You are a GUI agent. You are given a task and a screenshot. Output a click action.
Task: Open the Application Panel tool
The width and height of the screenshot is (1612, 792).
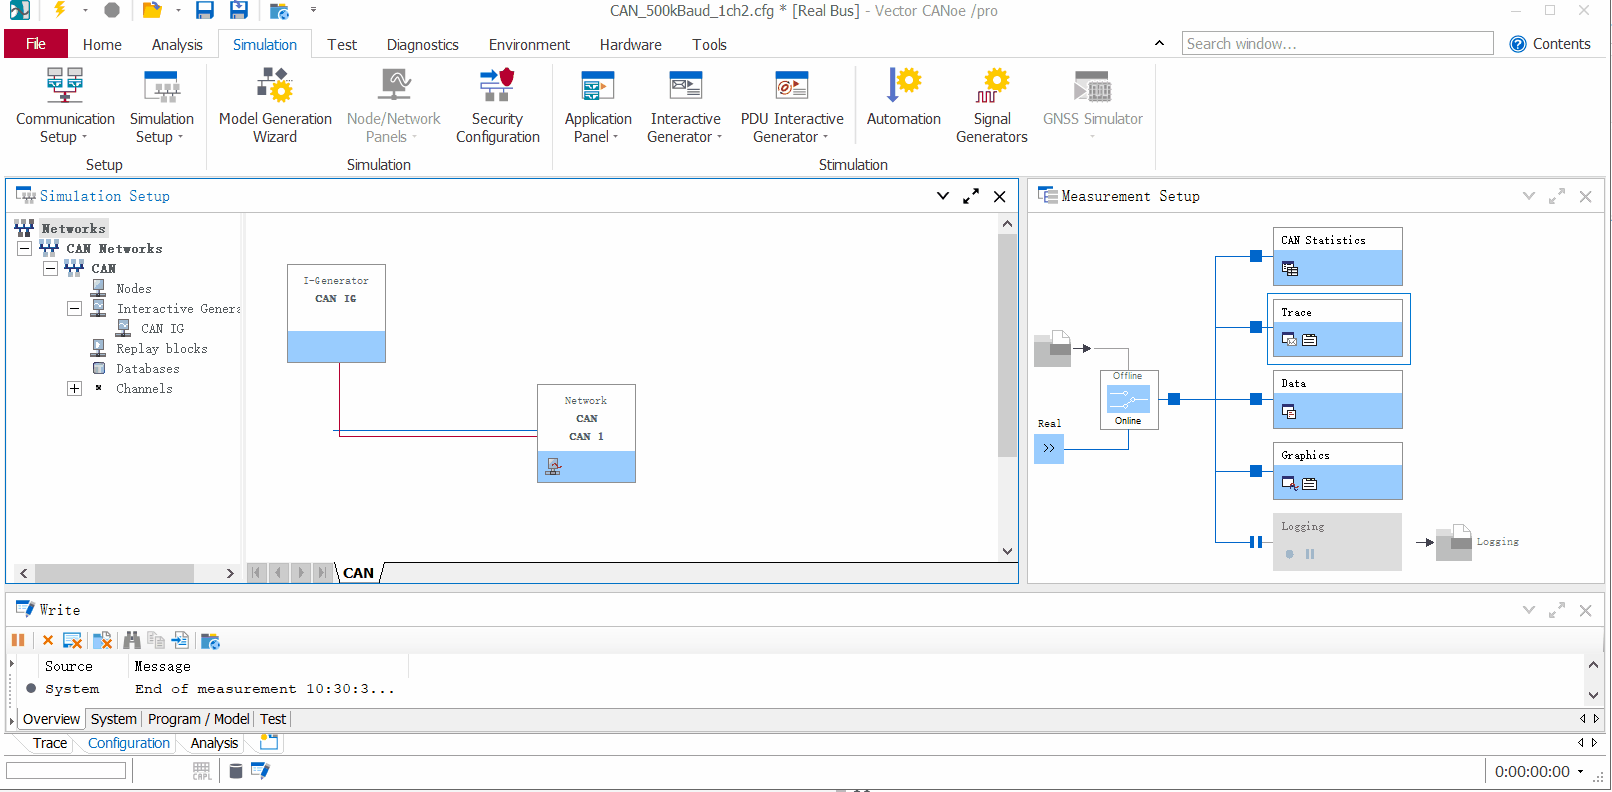click(x=598, y=106)
